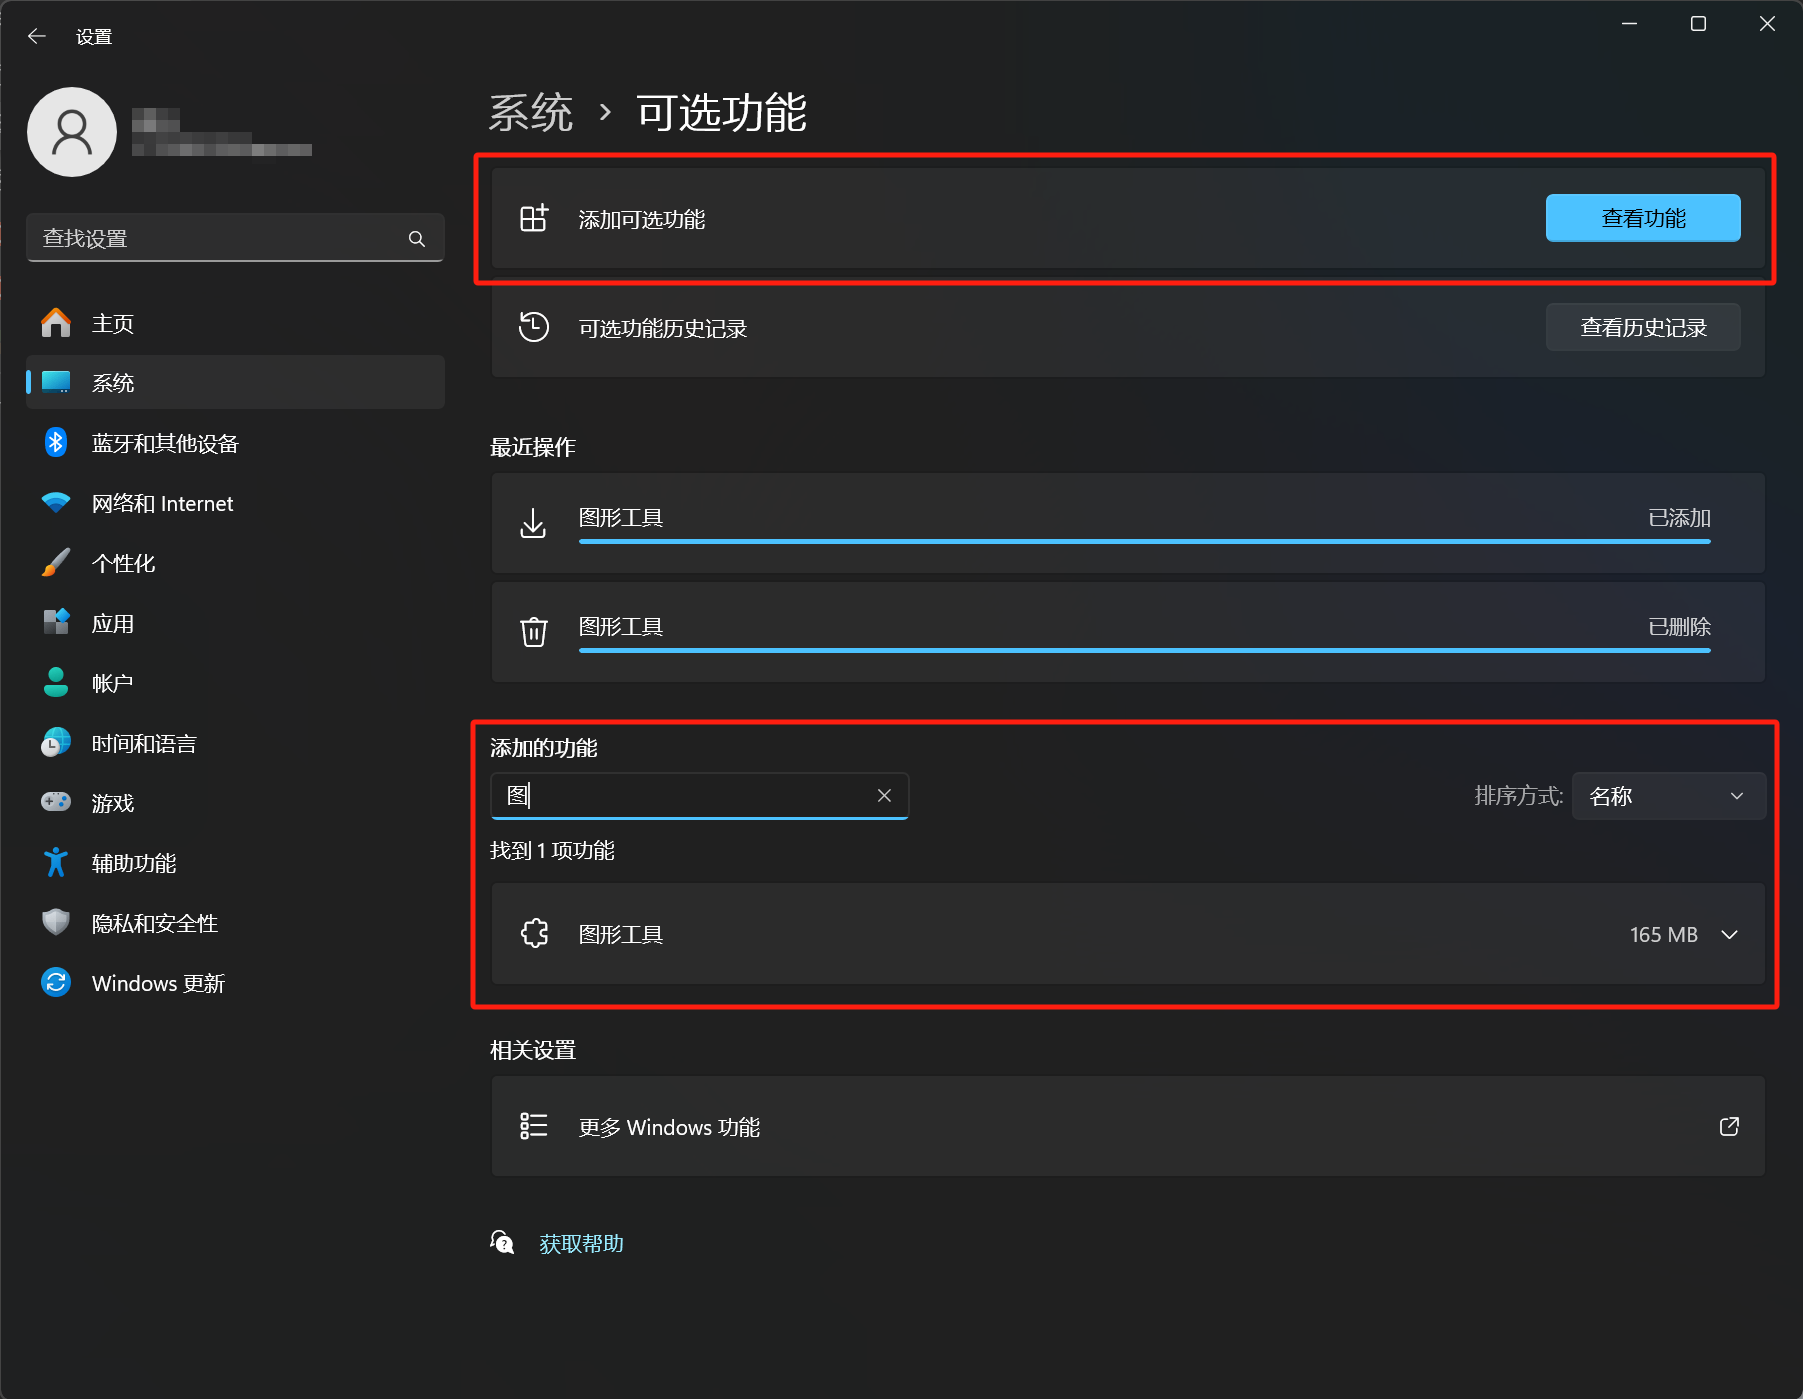Click the 已删除 status text
The image size is (1803, 1399).
[x=1679, y=626]
